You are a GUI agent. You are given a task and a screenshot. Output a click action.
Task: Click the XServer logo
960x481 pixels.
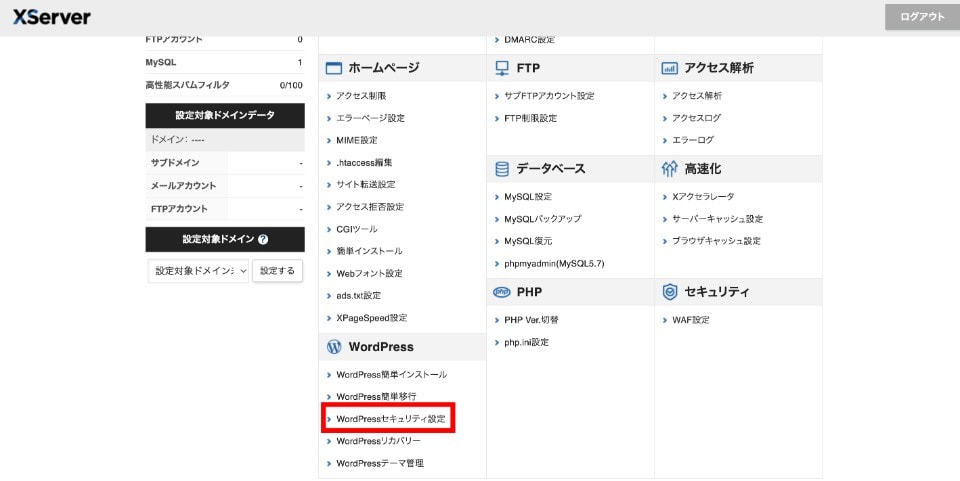coord(52,17)
